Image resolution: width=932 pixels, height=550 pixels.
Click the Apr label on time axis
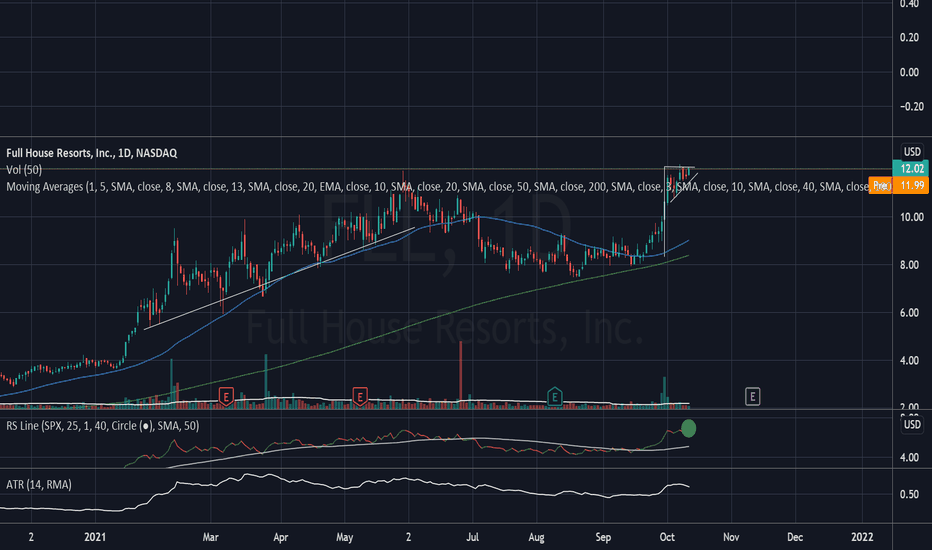click(281, 537)
